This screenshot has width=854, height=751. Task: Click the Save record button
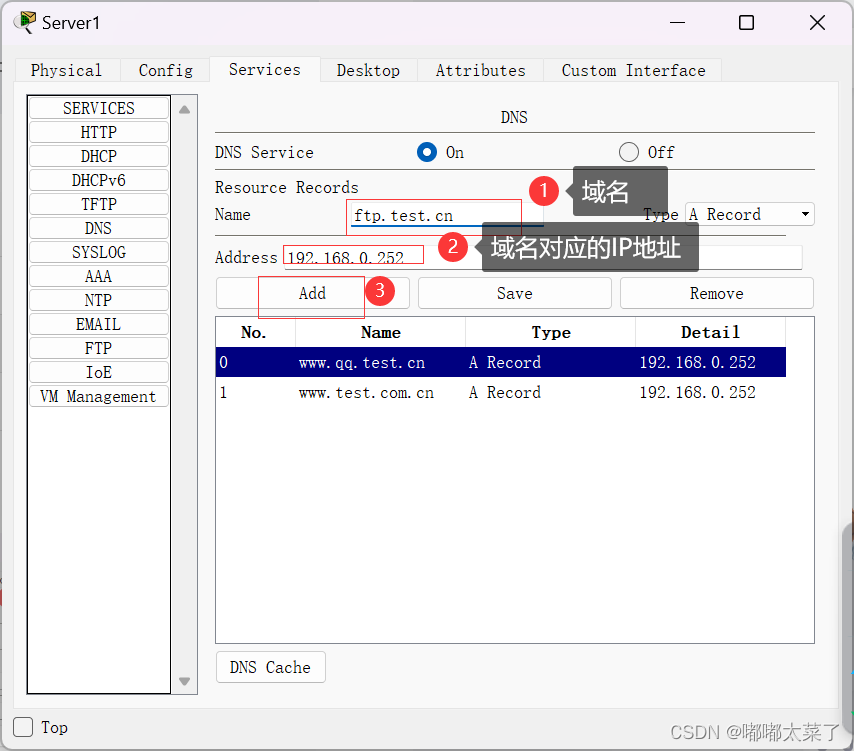[x=515, y=294]
